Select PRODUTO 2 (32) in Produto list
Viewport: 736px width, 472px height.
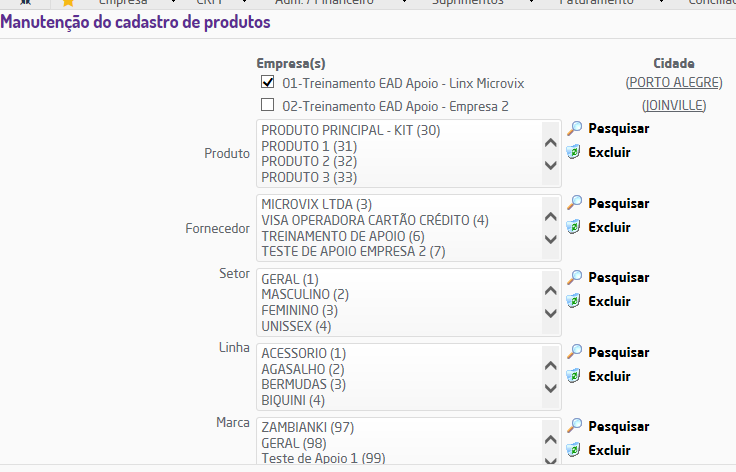click(x=309, y=162)
